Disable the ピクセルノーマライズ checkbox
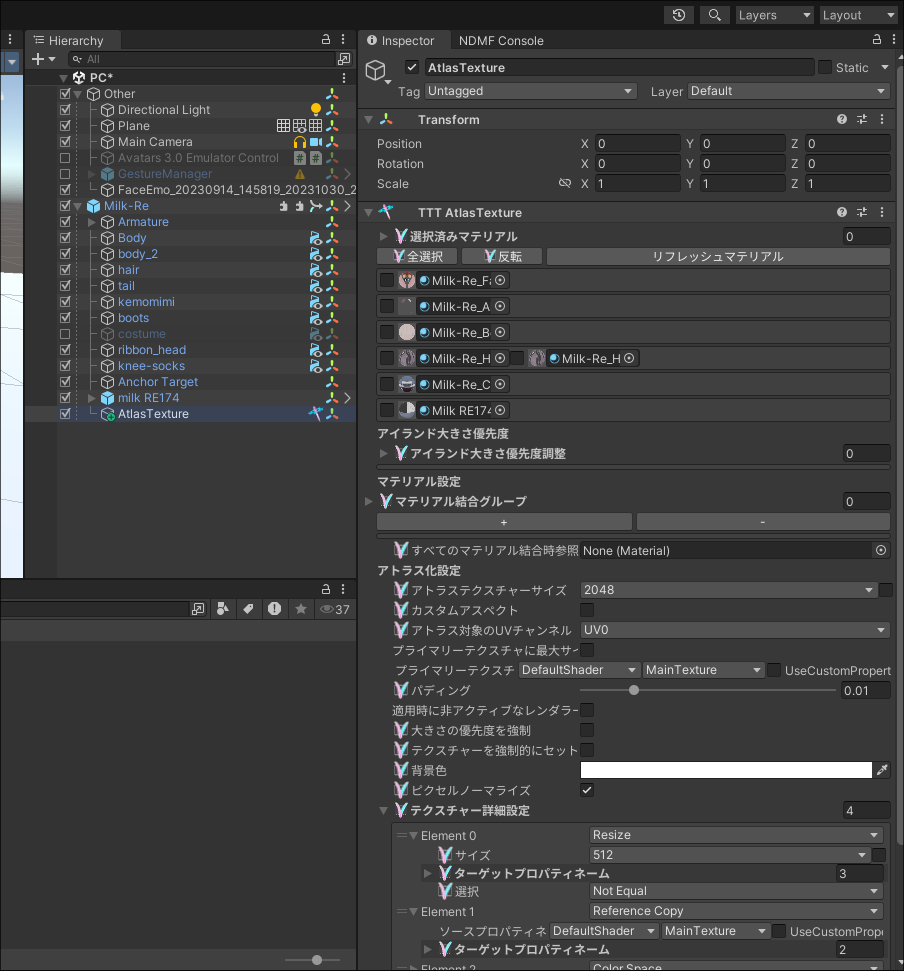 (586, 789)
